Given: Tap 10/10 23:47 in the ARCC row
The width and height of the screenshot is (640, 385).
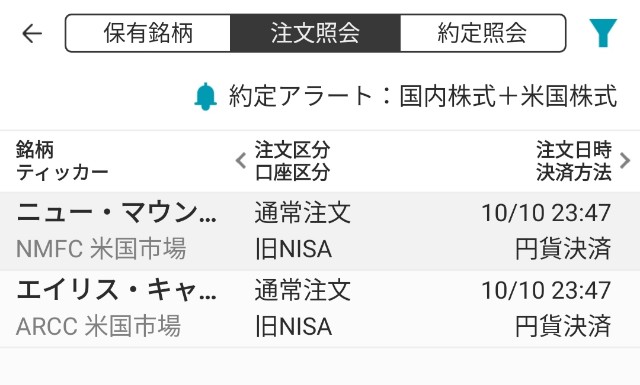Looking at the screenshot, I should [x=546, y=290].
